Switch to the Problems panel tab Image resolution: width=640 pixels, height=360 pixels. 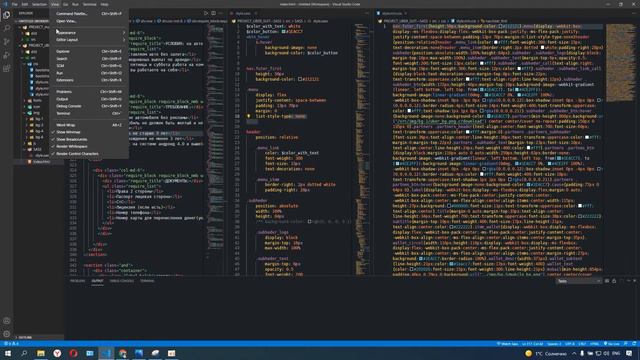click(x=78, y=281)
